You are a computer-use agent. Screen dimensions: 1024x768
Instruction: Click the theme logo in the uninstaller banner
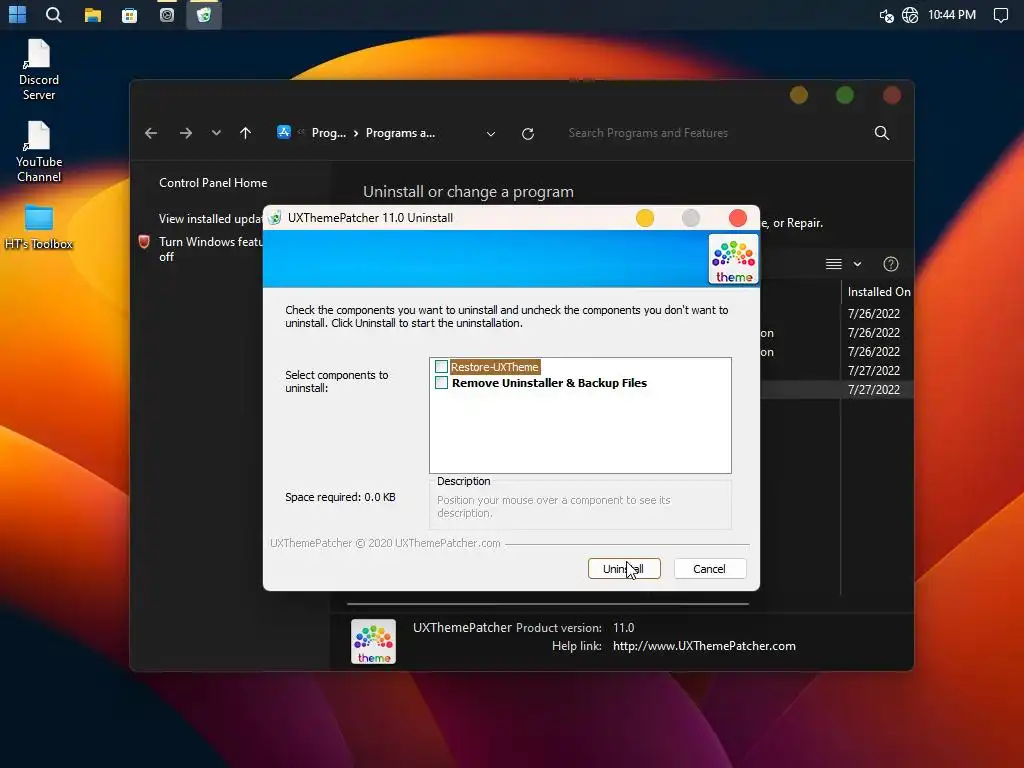[x=733, y=260]
